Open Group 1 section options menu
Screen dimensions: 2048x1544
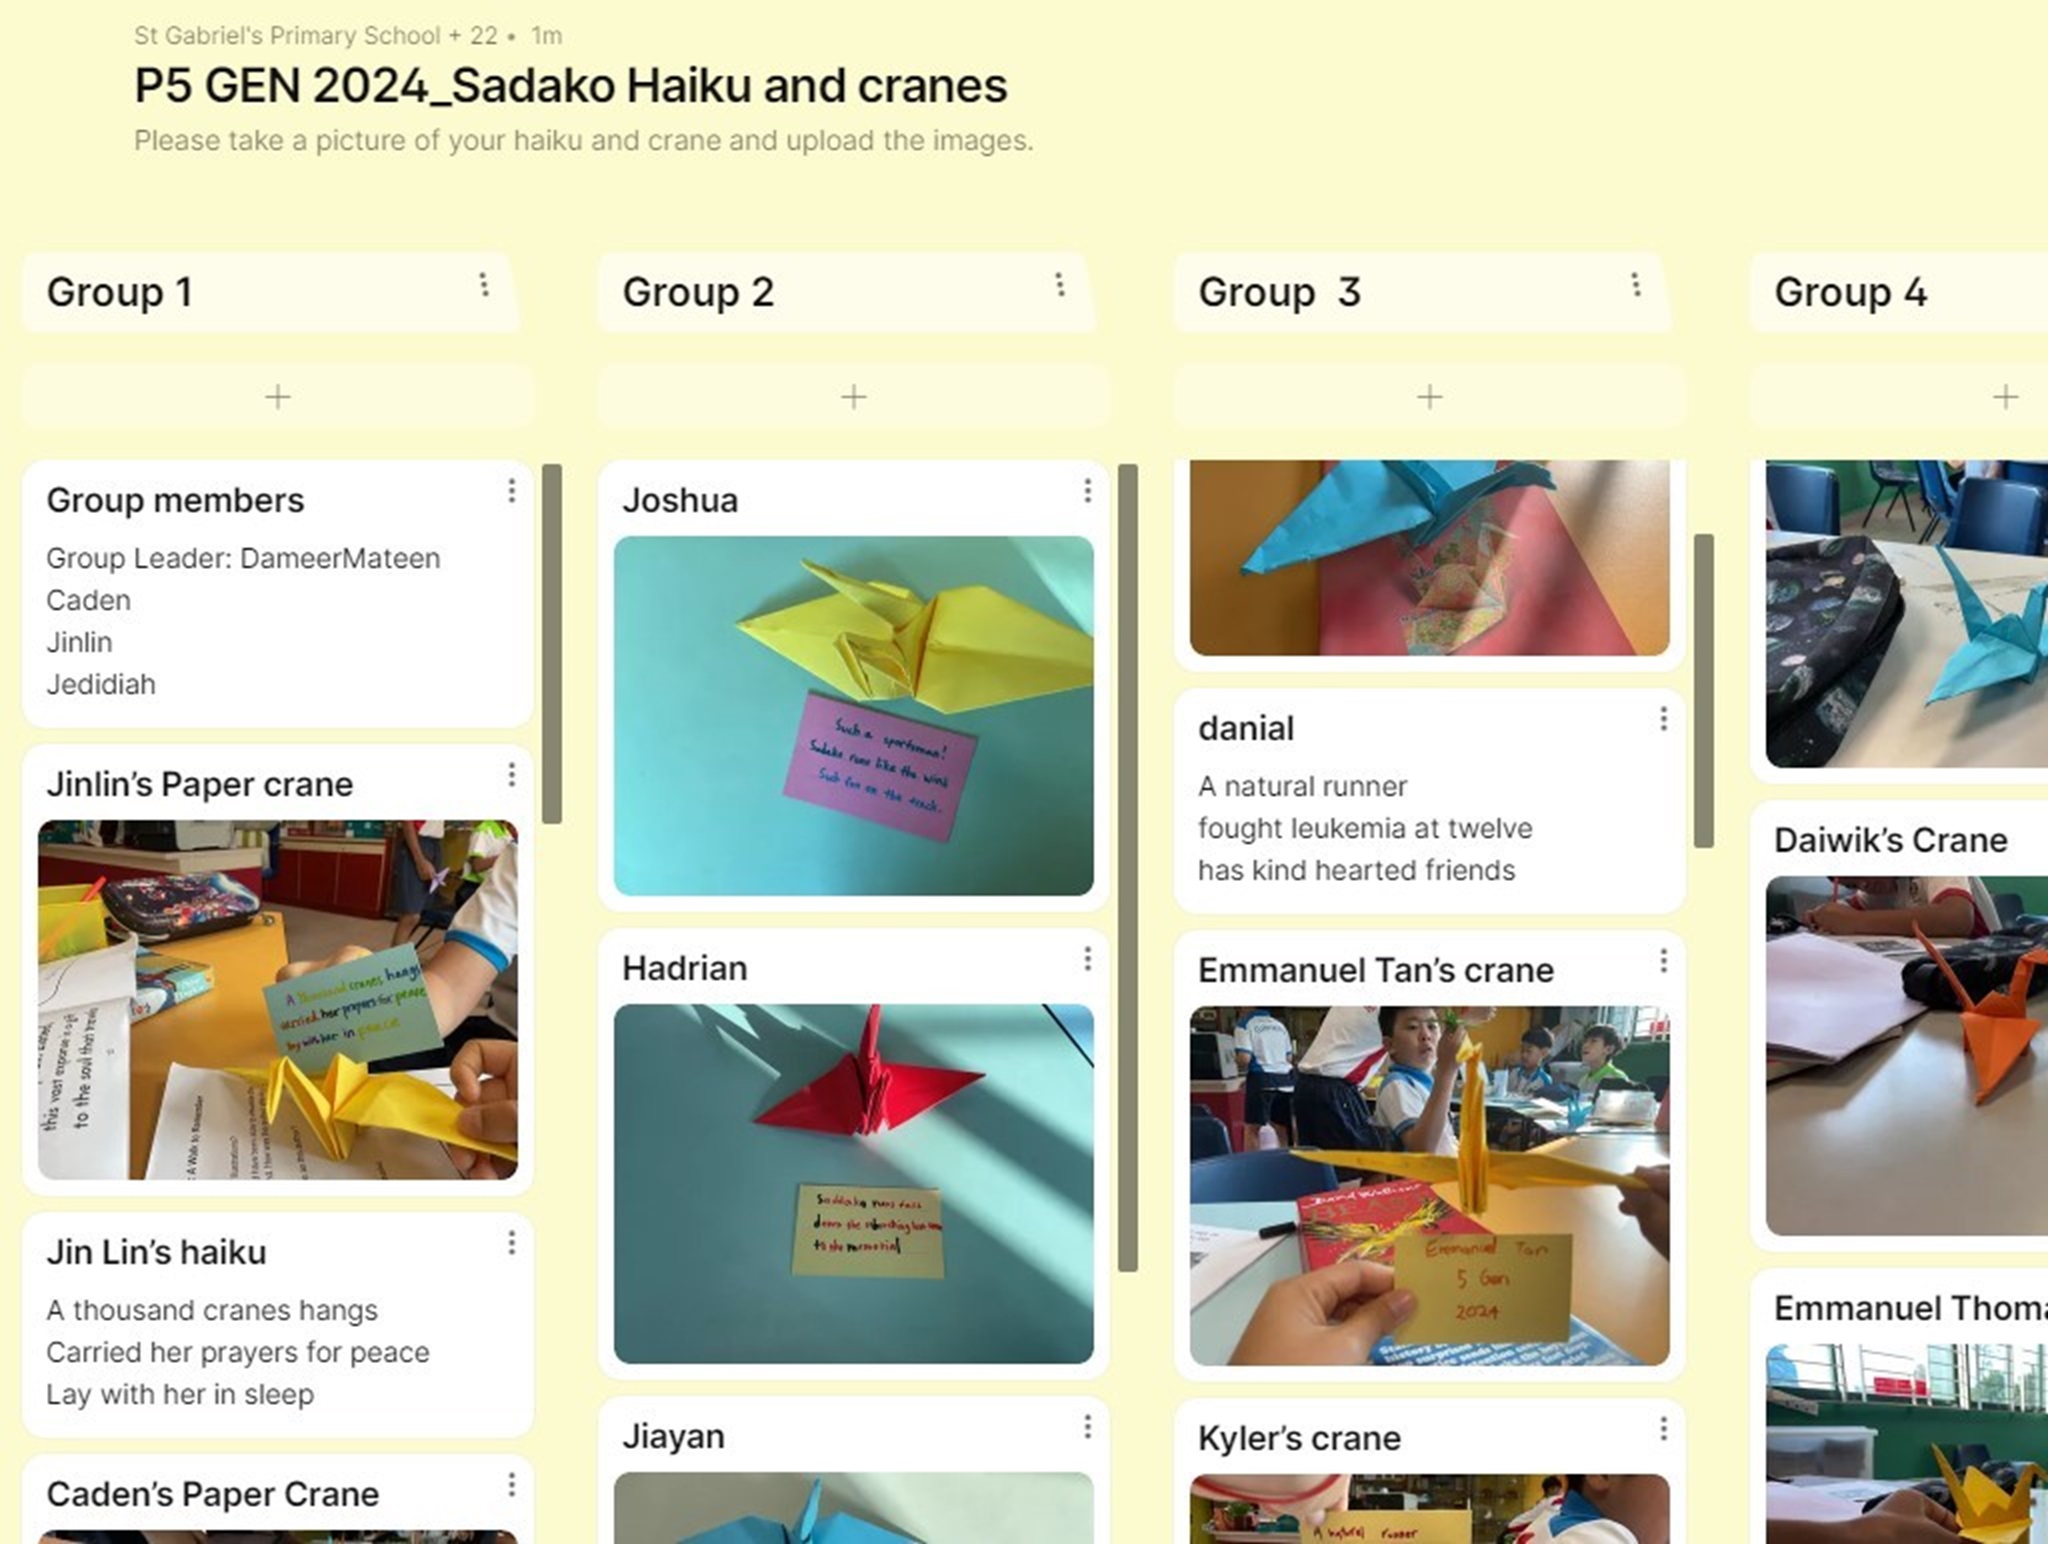click(484, 285)
